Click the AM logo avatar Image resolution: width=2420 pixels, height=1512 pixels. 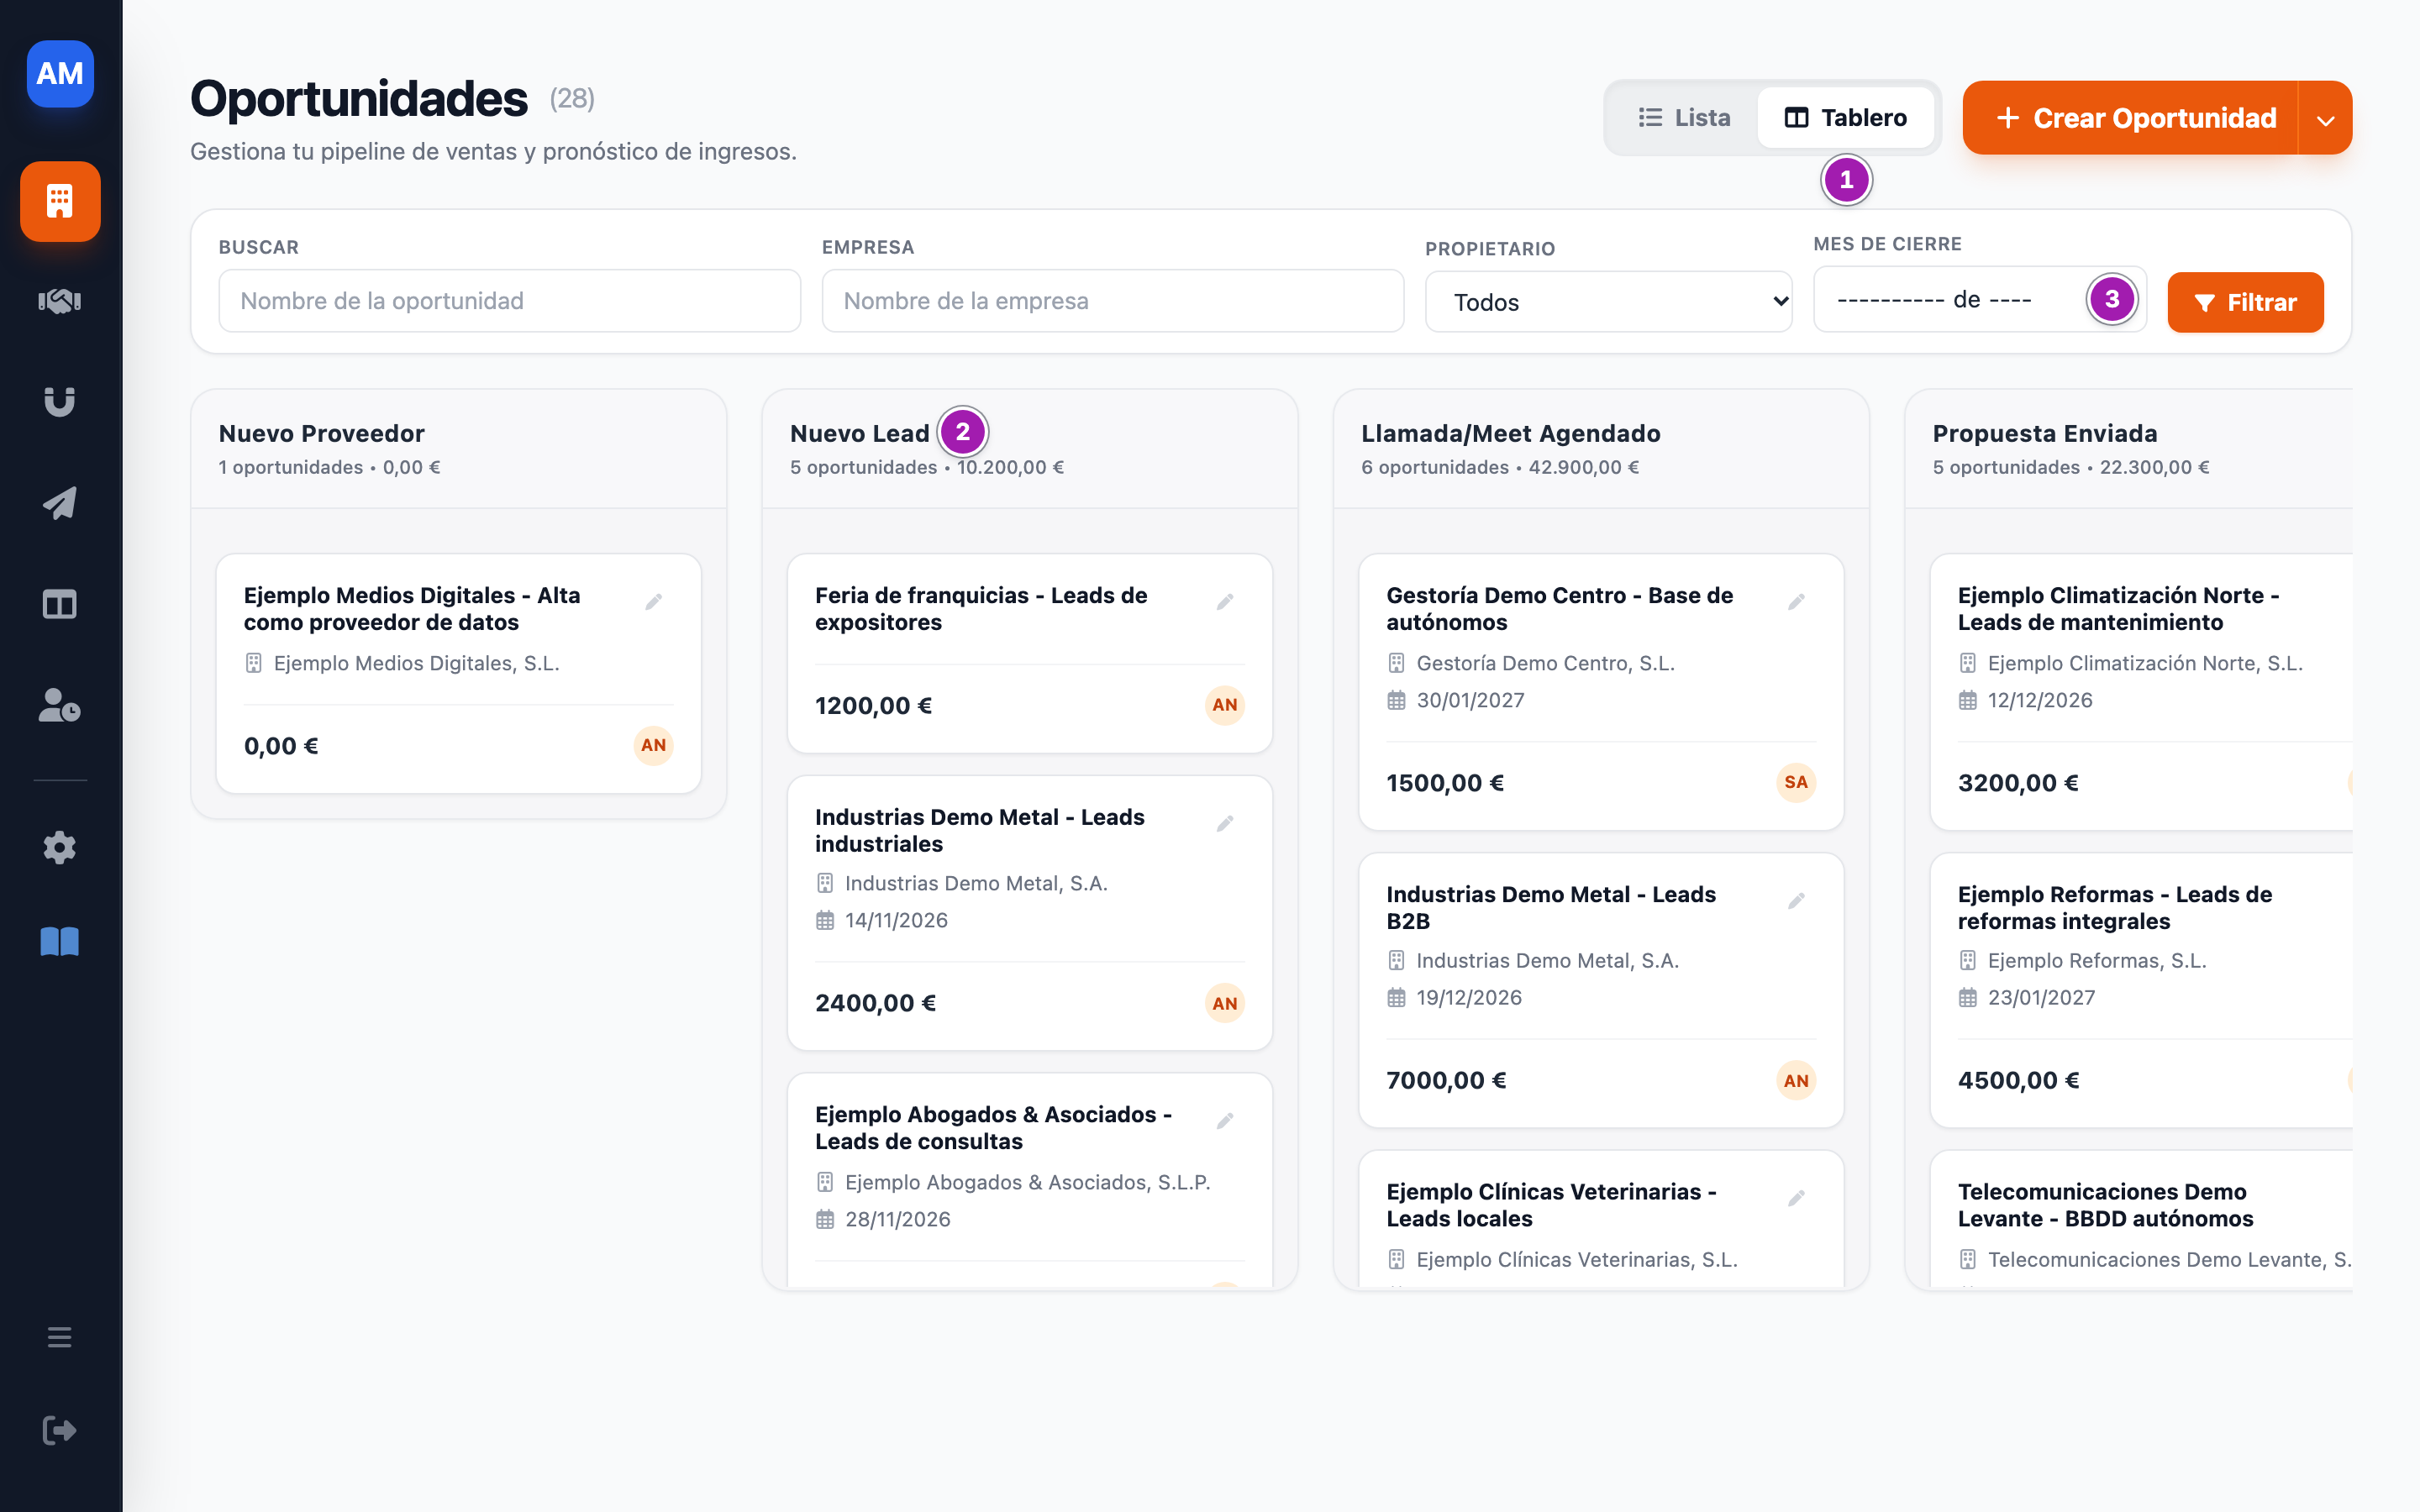(60, 73)
